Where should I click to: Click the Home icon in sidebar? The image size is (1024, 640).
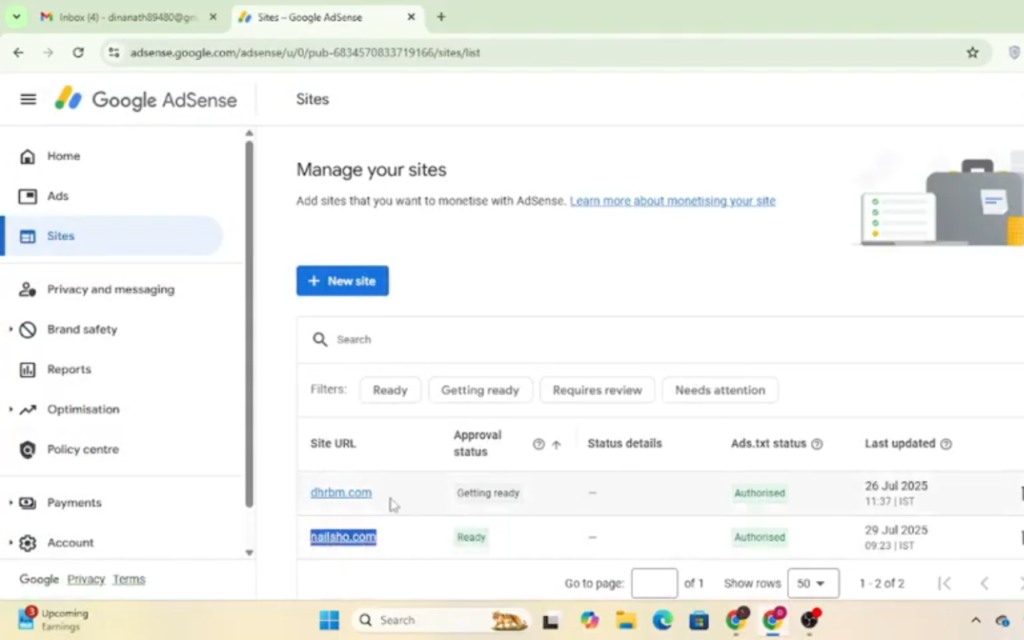point(28,156)
